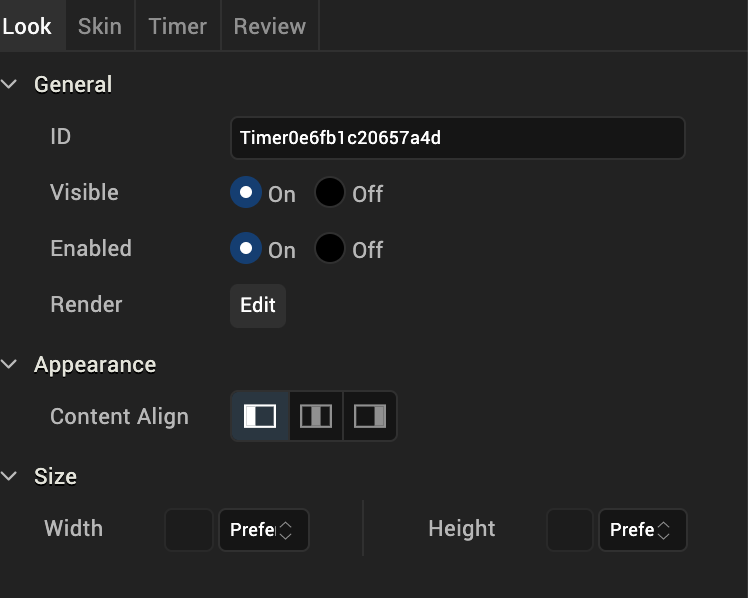The width and height of the screenshot is (748, 598).
Task: Switch to the Skin tab
Action: coord(100,26)
